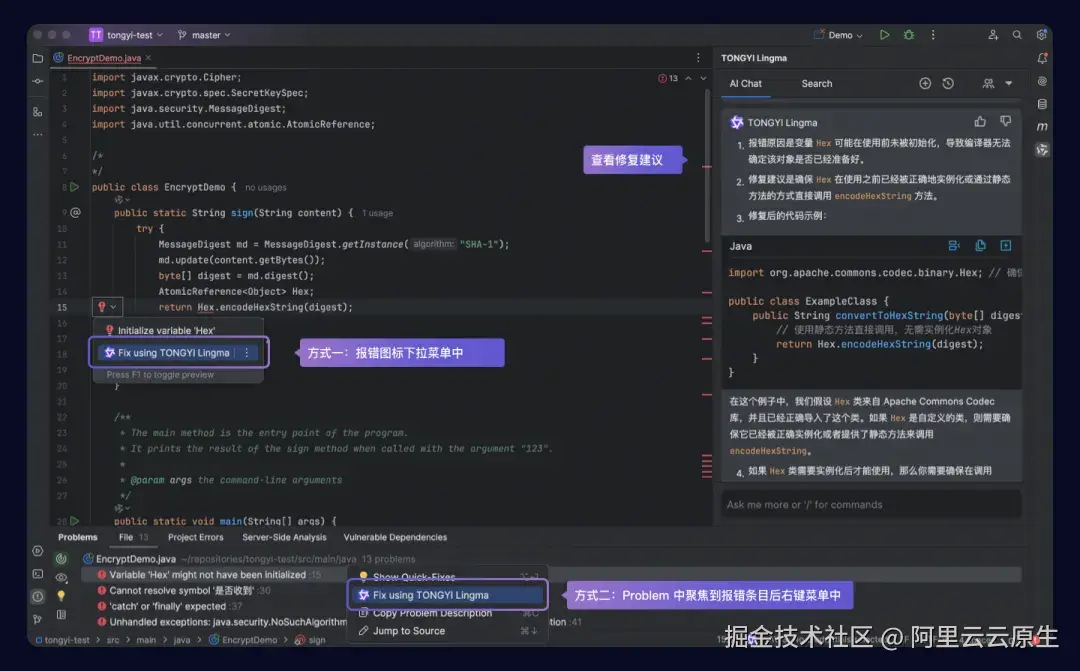Image resolution: width=1080 pixels, height=671 pixels.
Task: Open the more actions menu beside the debug icon
Action: coord(933,34)
